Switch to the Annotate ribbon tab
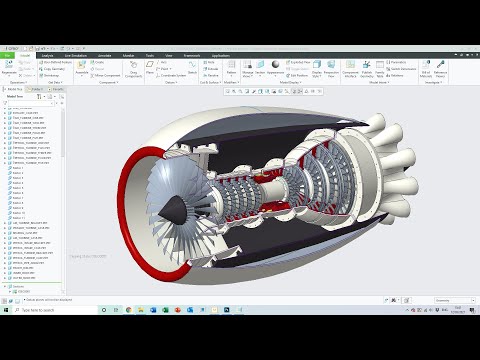Viewport: 480px width, 360px height. [105, 56]
